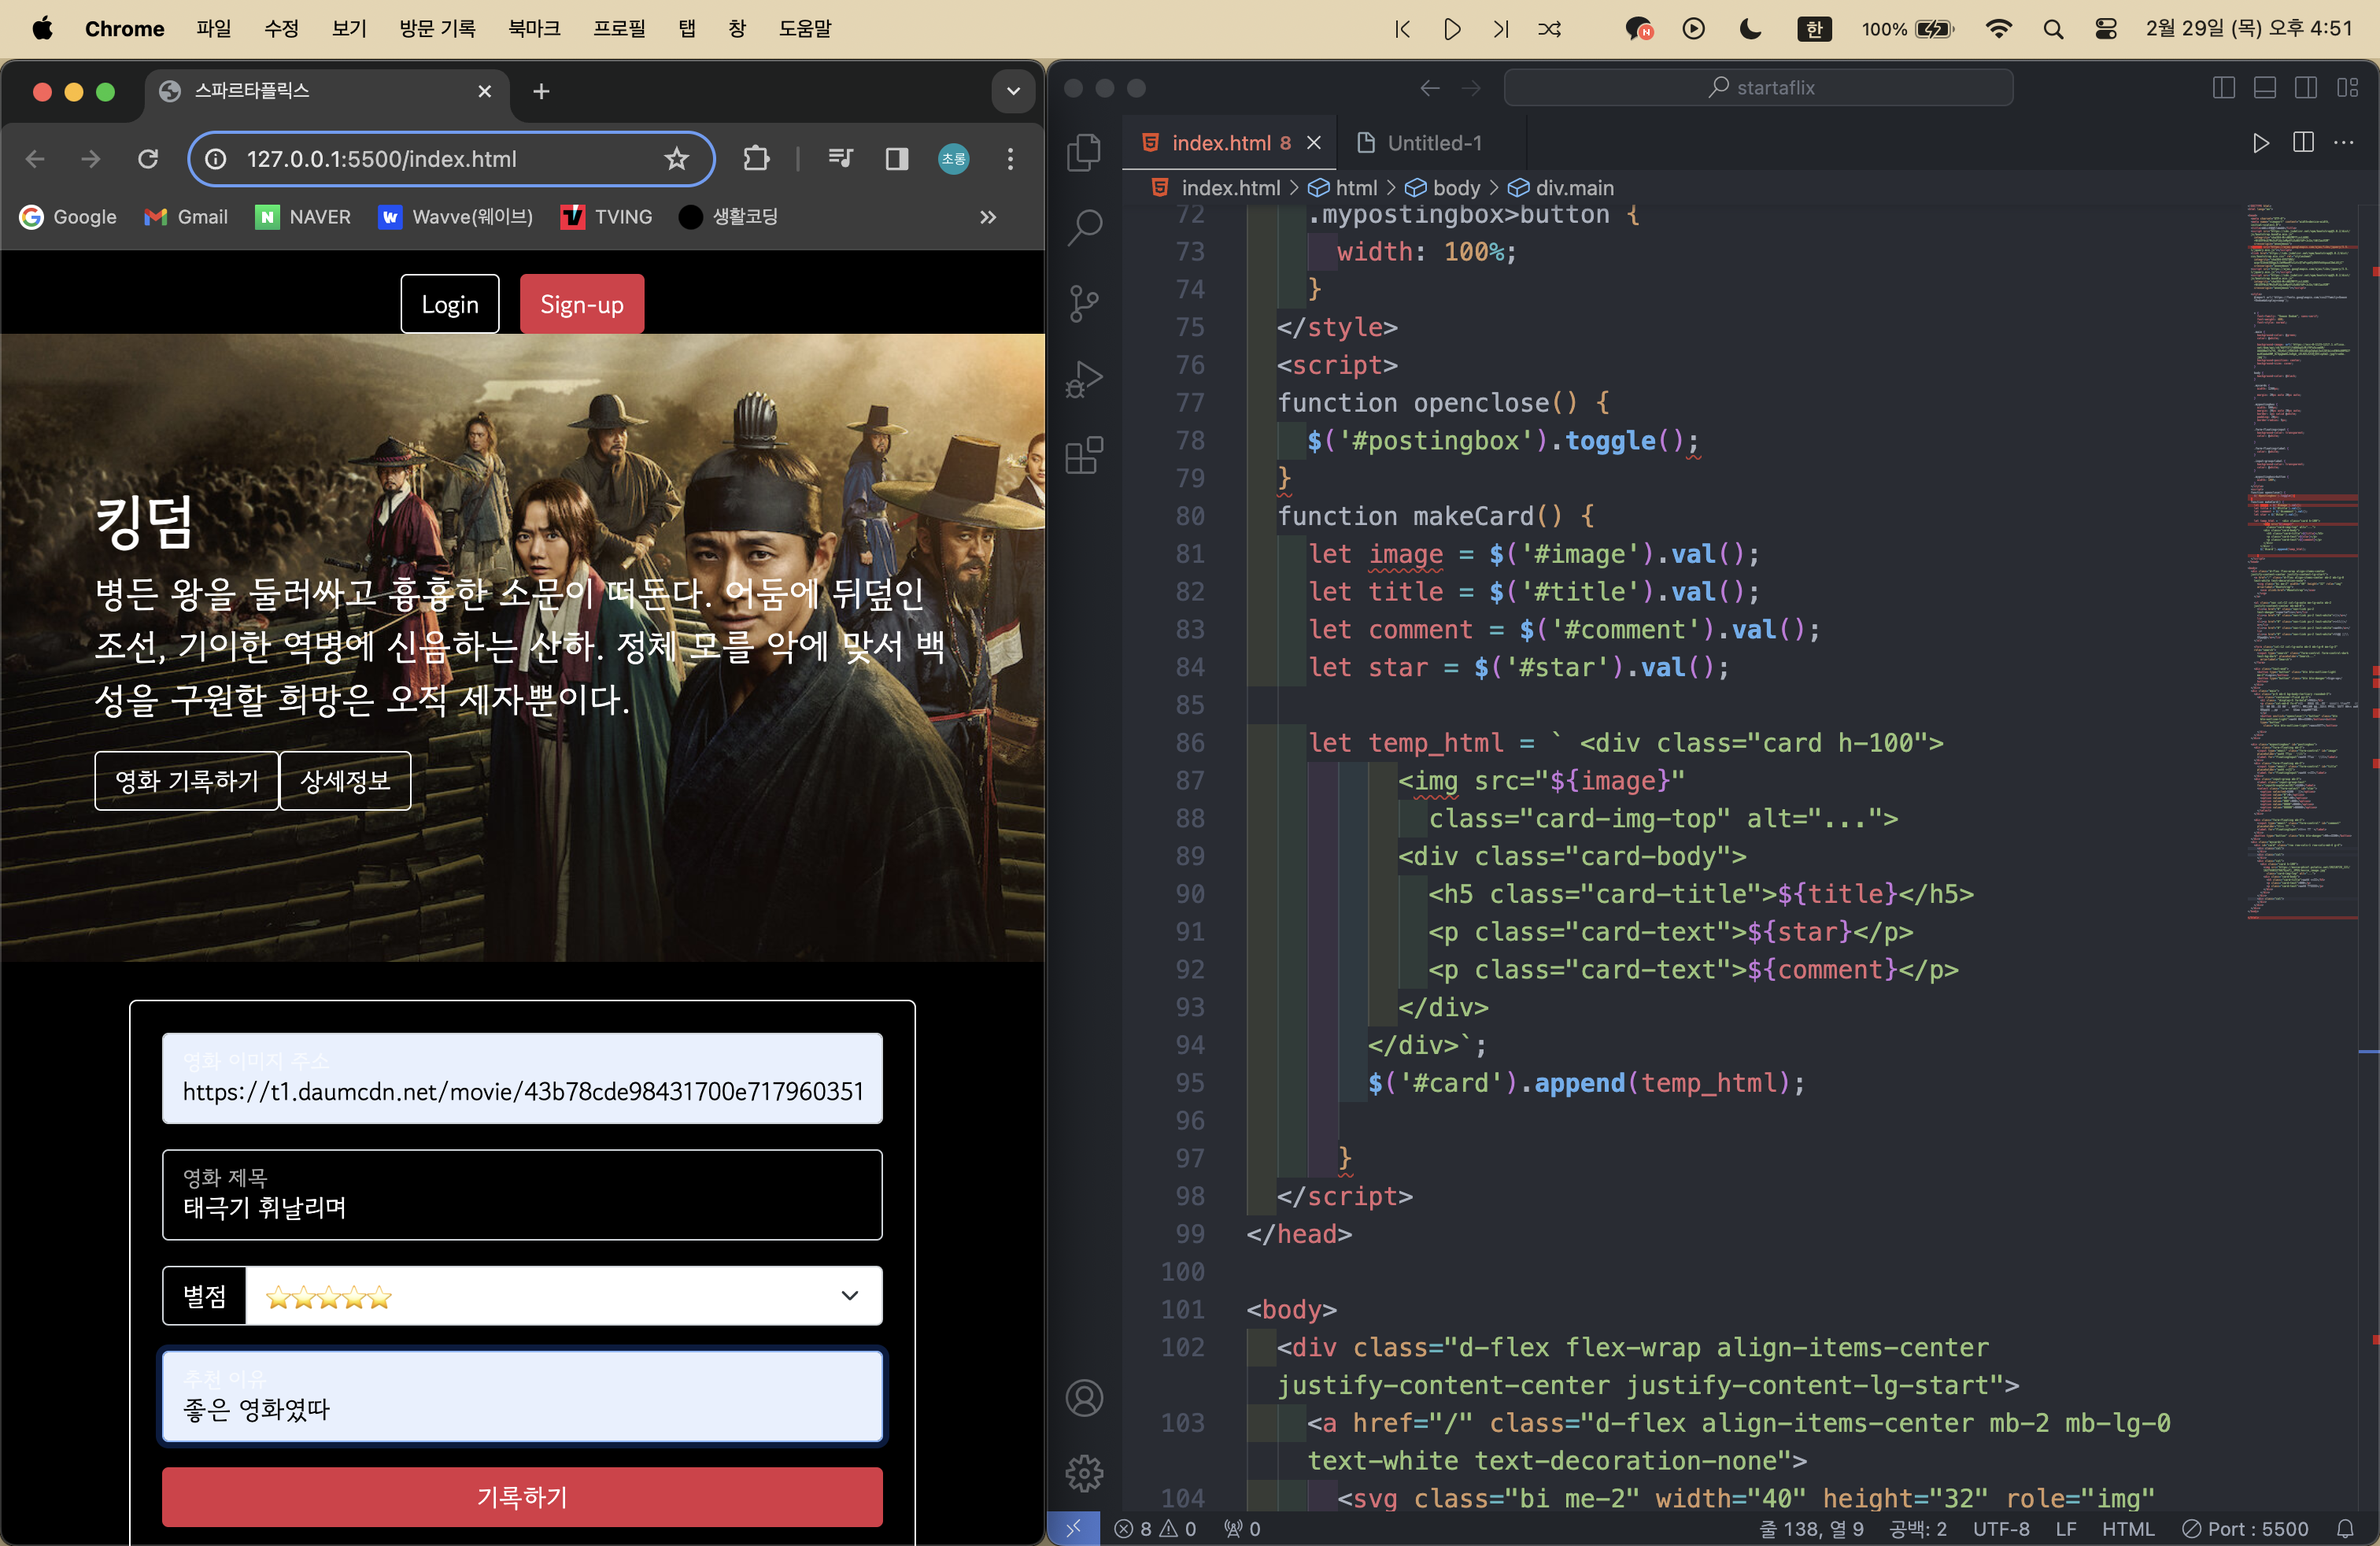This screenshot has width=2380, height=1546.
Task: Show more bookmarks with the chevron
Action: (988, 217)
